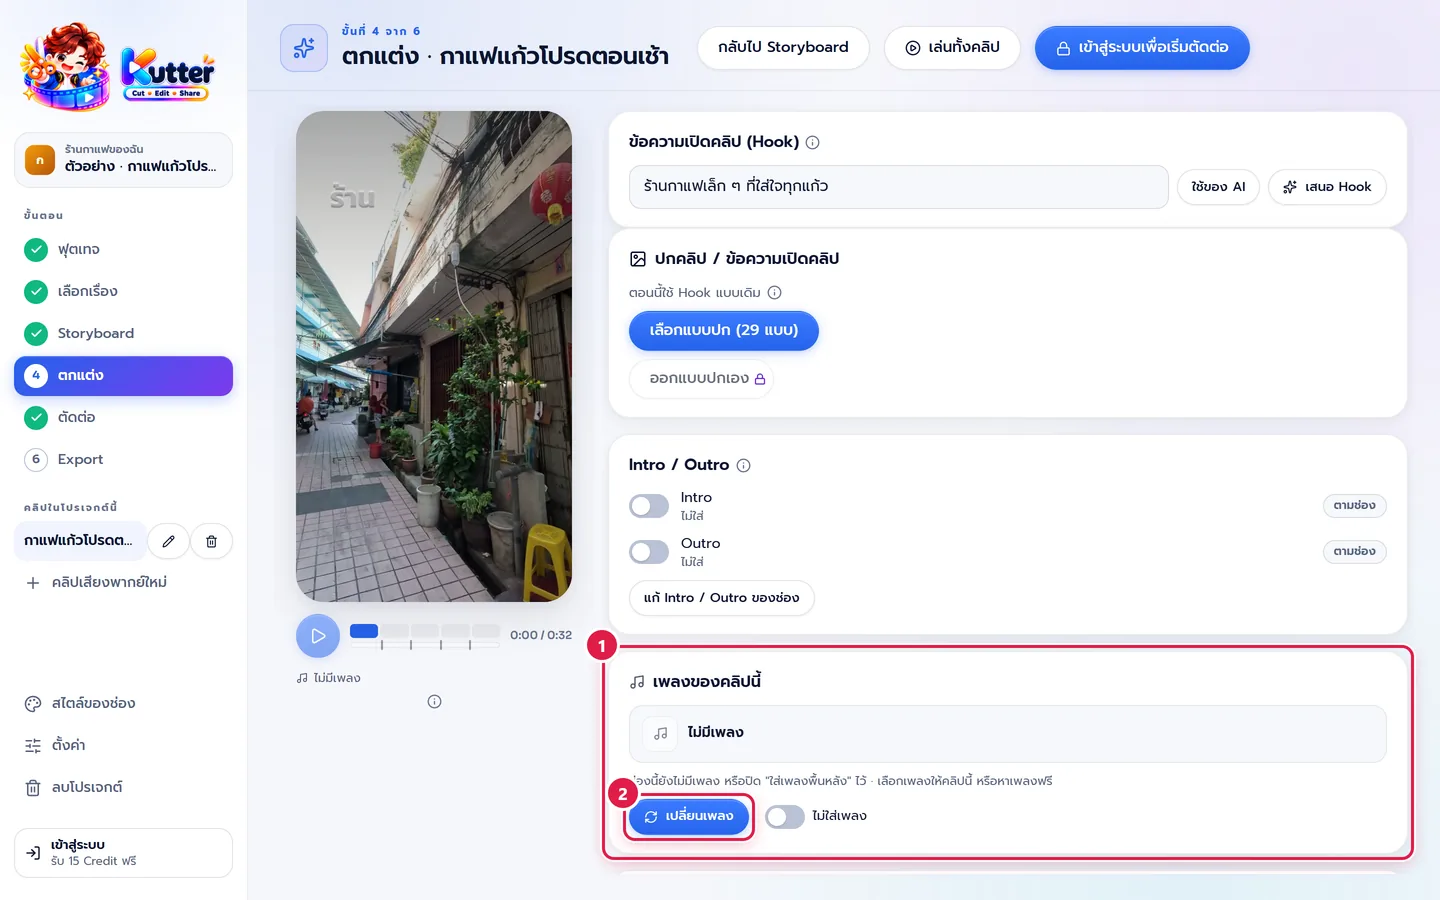The image size is (1440, 900).
Task: Click the info icon beside ตอนนี้ใช้ Hook แบบเดิม
Action: 775,293
